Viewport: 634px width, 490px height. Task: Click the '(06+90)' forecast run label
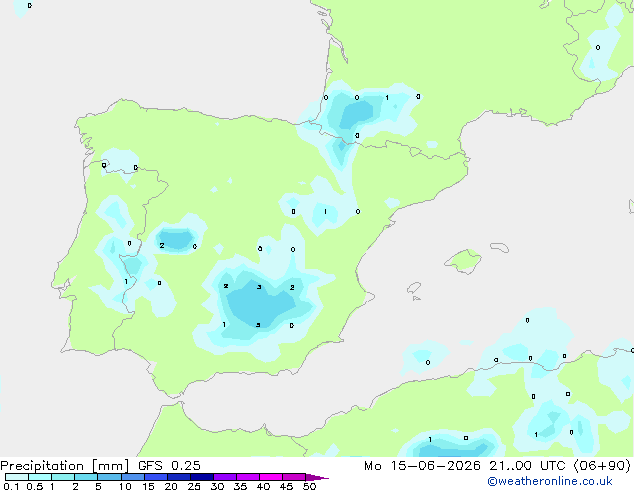602,466
